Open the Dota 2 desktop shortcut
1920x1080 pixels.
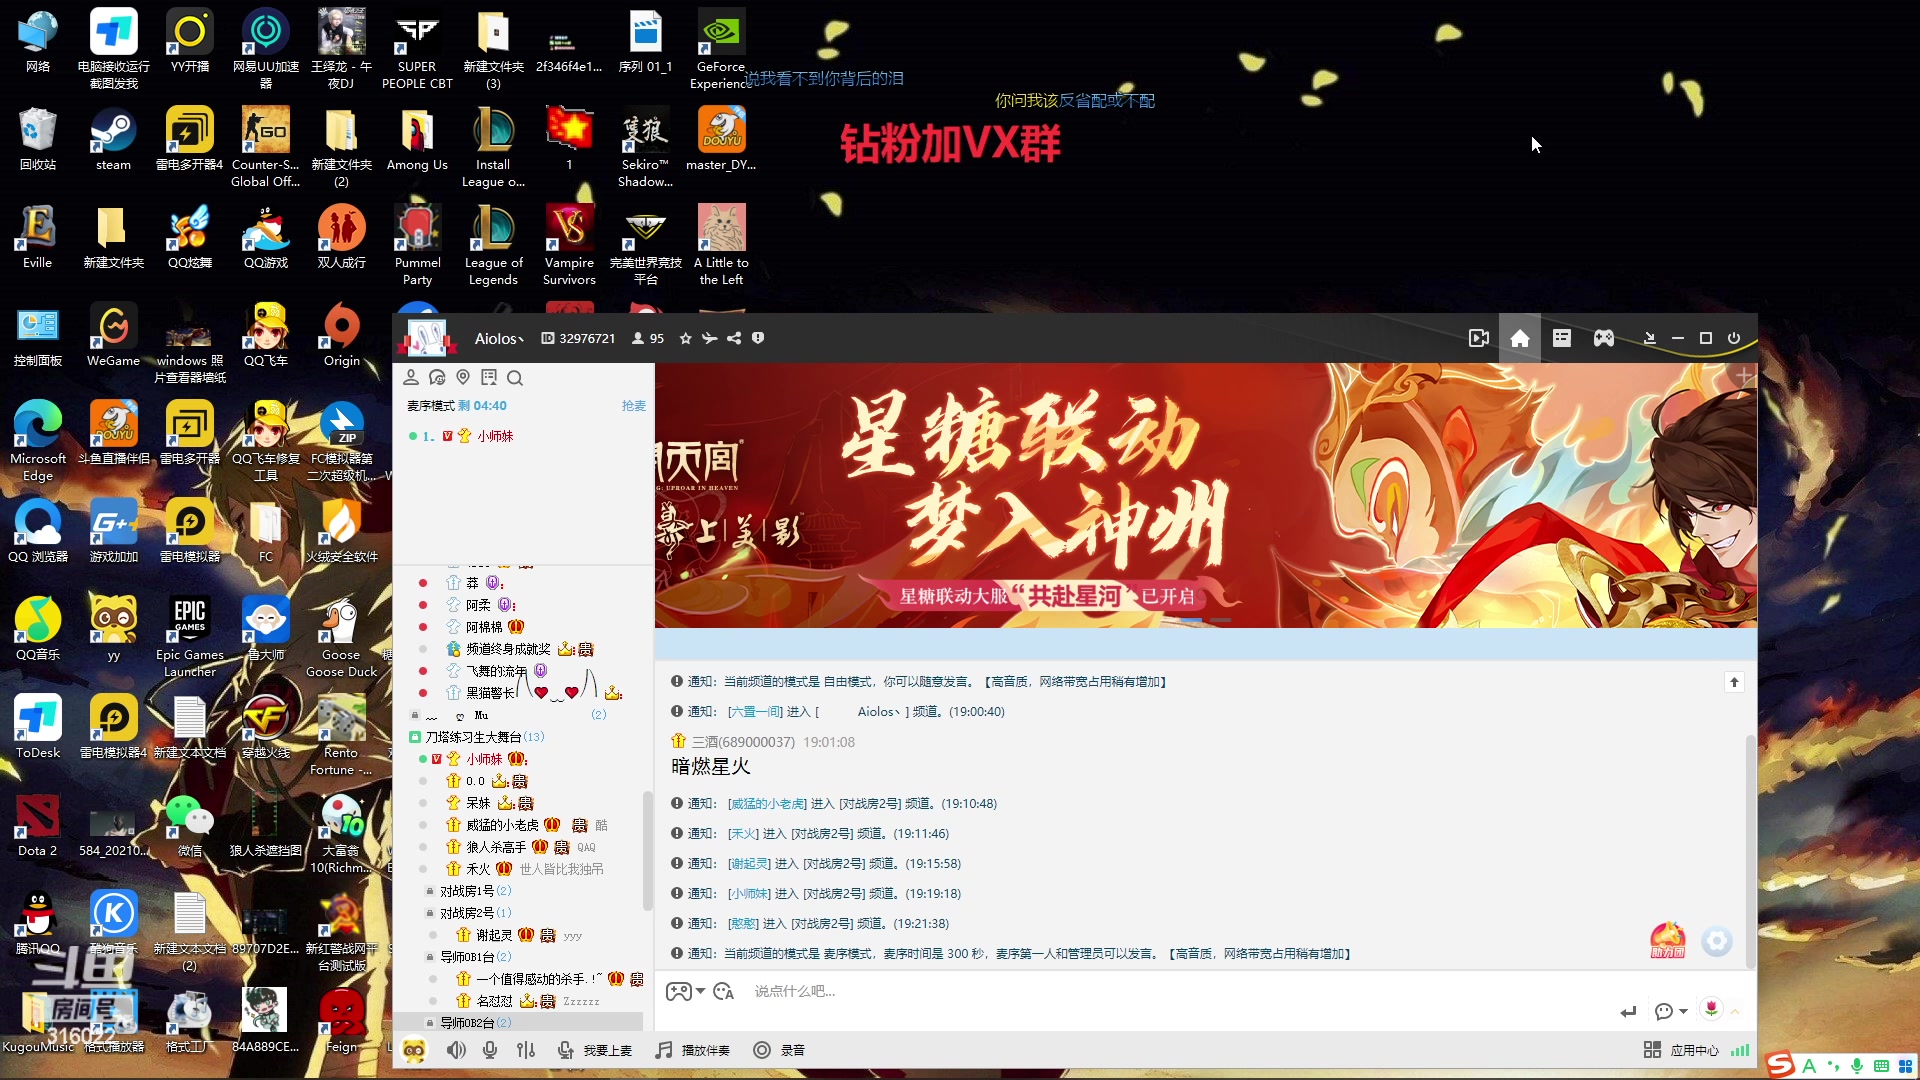tap(37, 826)
